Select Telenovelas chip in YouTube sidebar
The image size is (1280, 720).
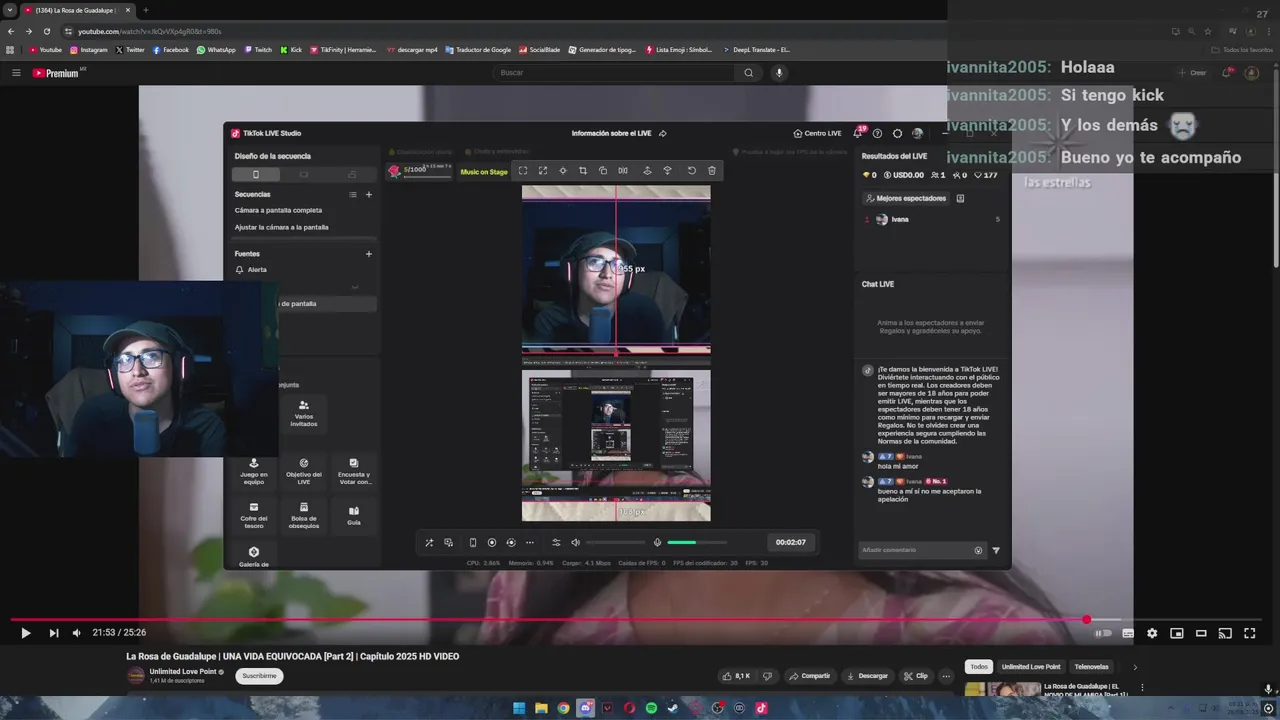click(1092, 667)
